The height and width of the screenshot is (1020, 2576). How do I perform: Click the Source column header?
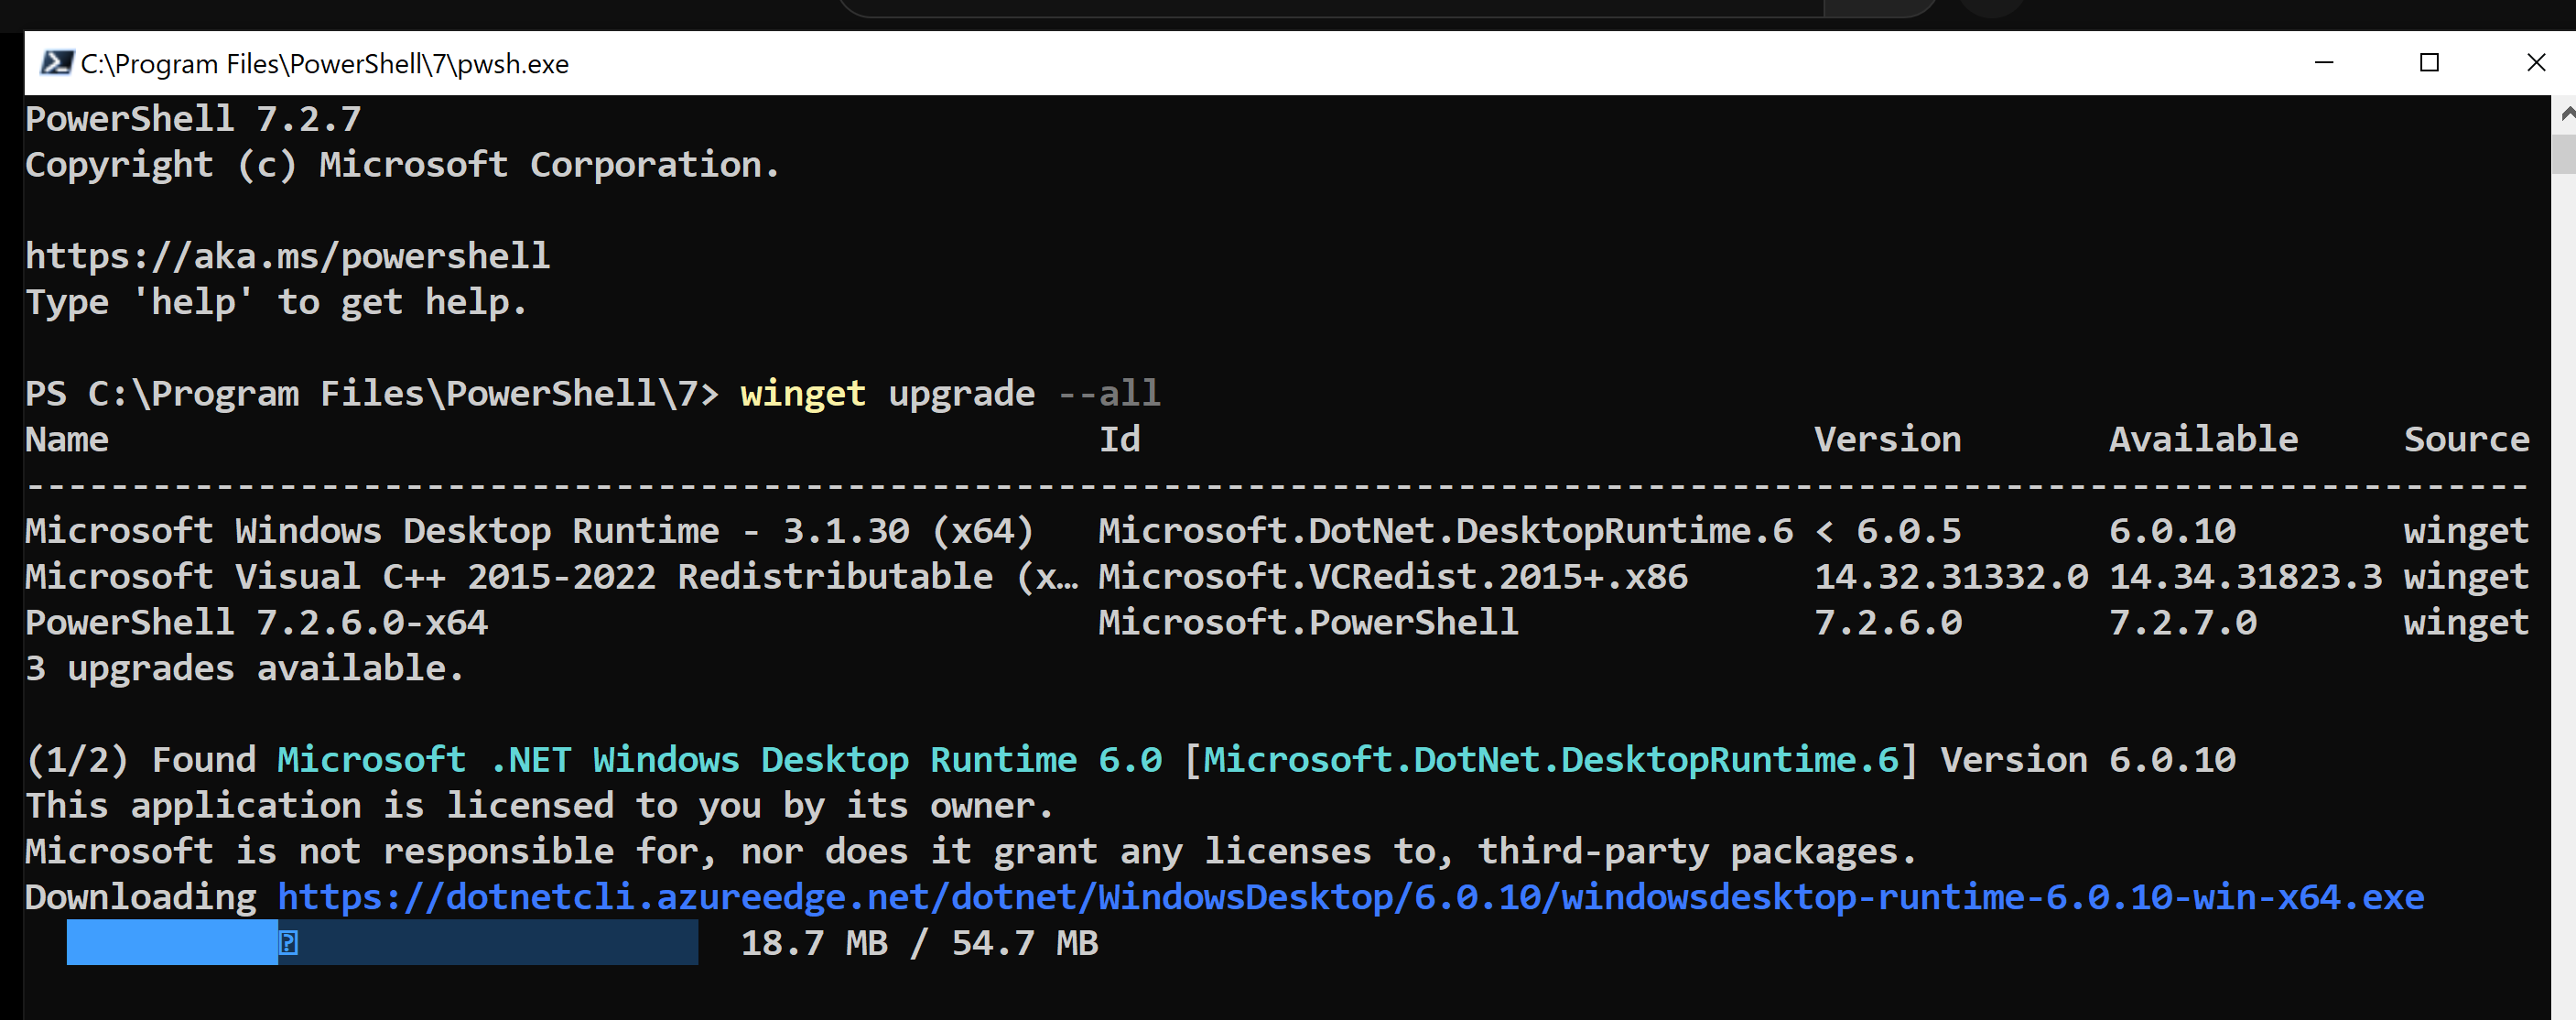[x=2466, y=438]
